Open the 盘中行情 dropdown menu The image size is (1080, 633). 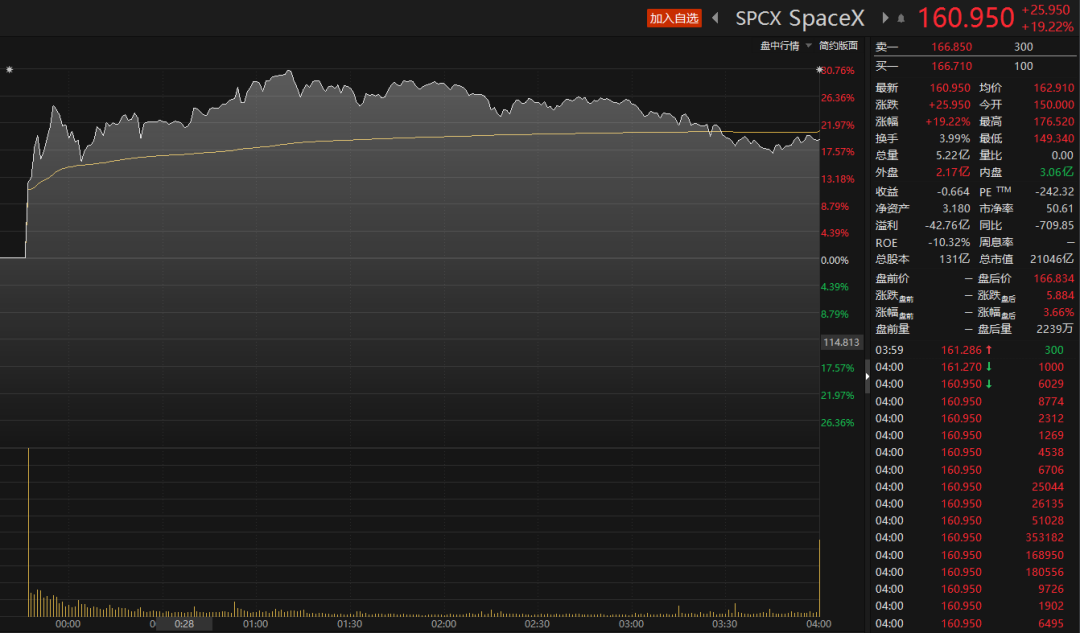[x=779, y=45]
